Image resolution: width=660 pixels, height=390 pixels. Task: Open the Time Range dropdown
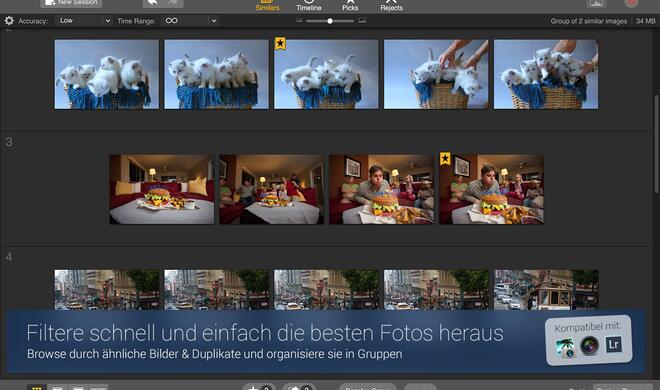coord(190,21)
